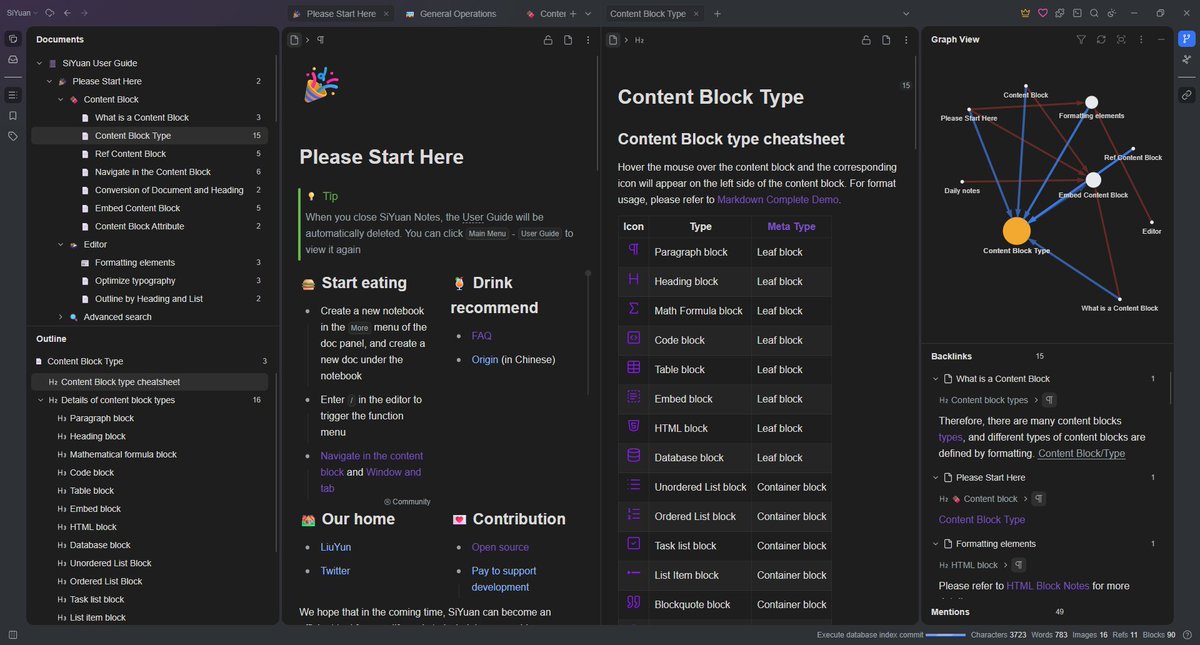
Task: Minimize the Graph View panel
Action: 1161,40
